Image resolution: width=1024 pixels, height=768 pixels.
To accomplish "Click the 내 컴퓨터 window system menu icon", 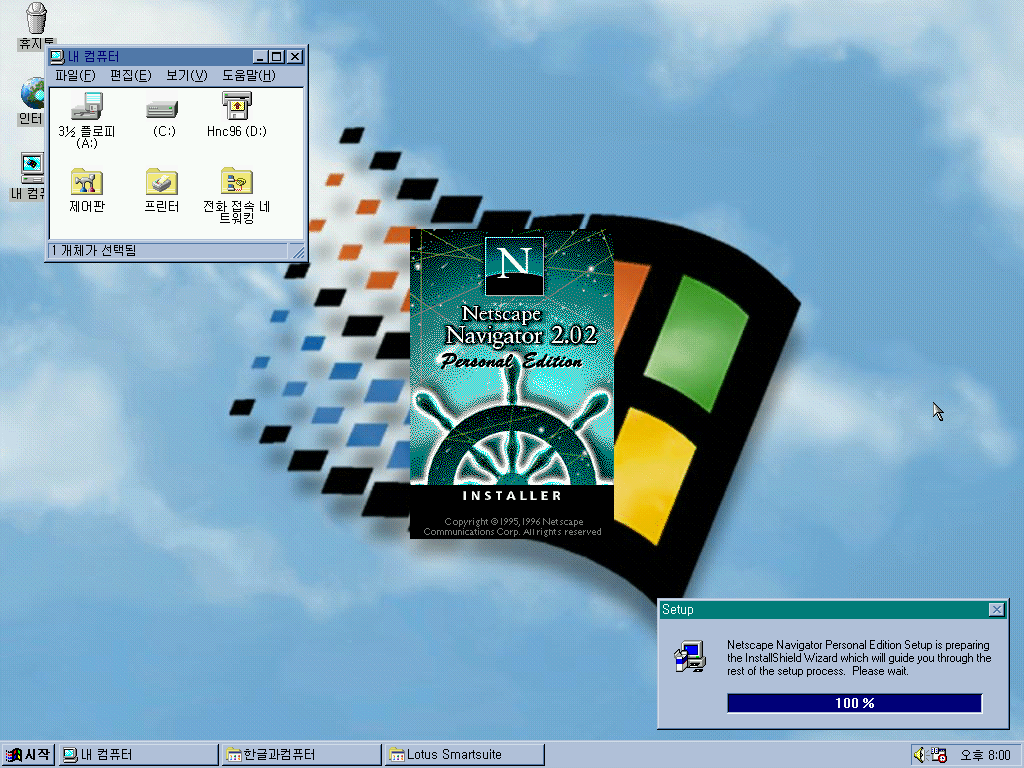I will click(57, 57).
